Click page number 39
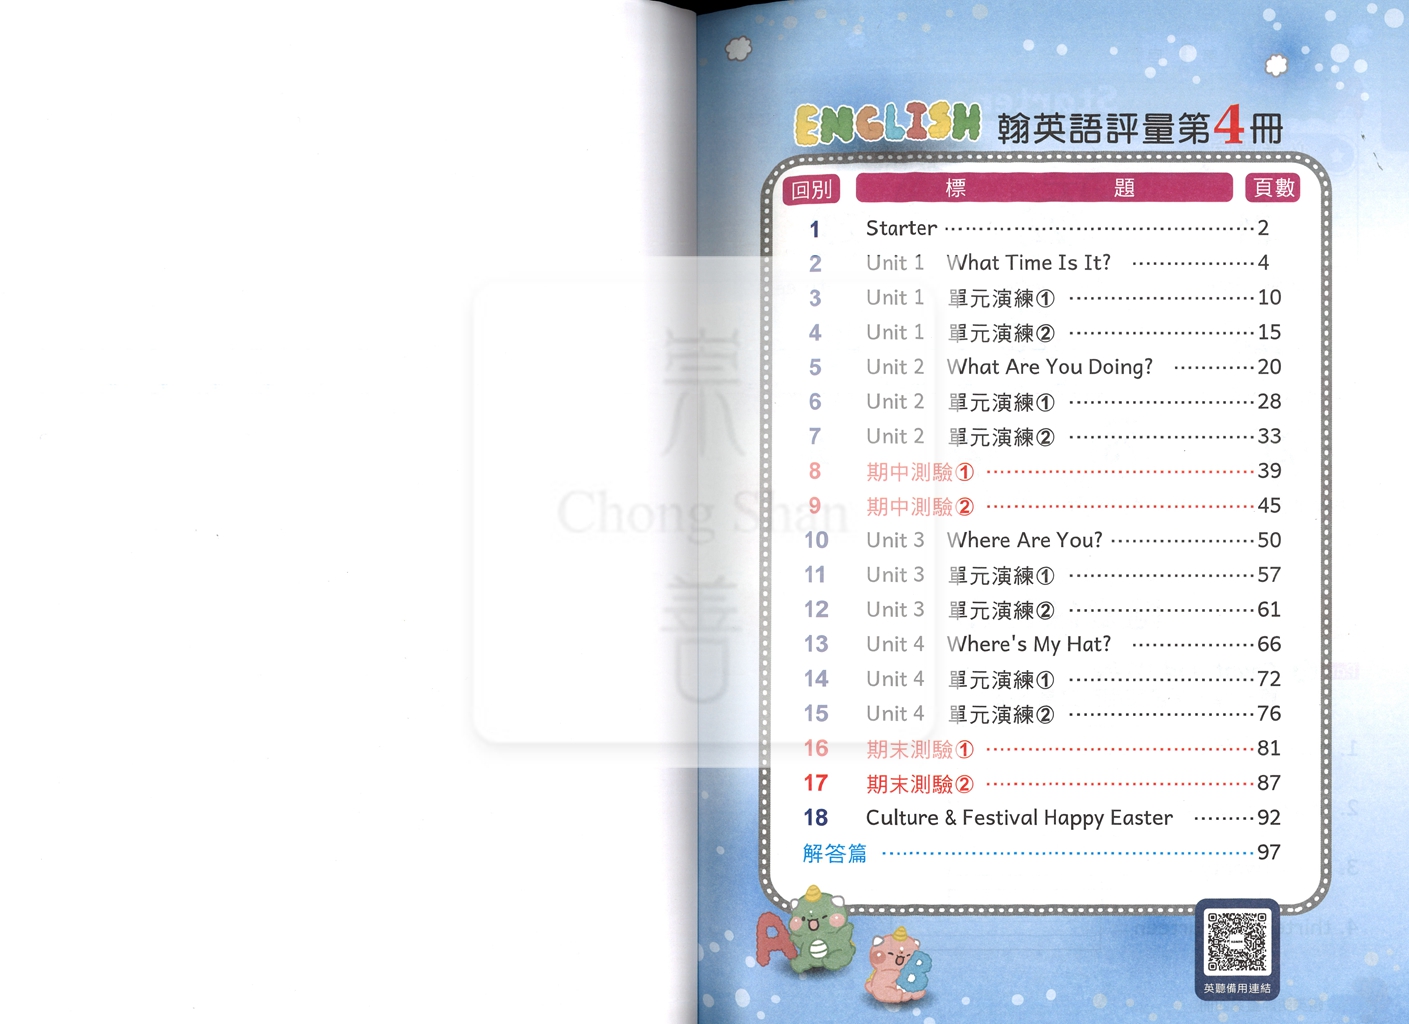1409x1024 pixels. (x=1269, y=471)
